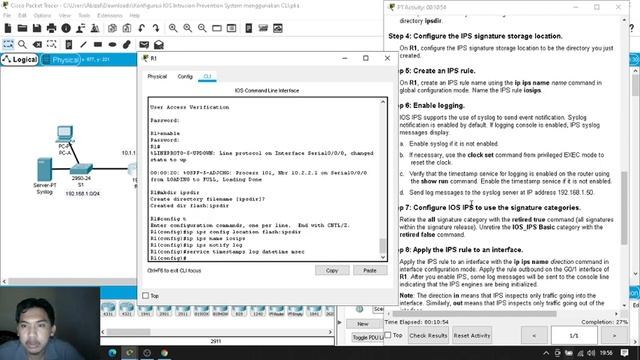This screenshot has height=360, width=640.
Task: Choose the Resize shape tool
Action: point(51,44)
